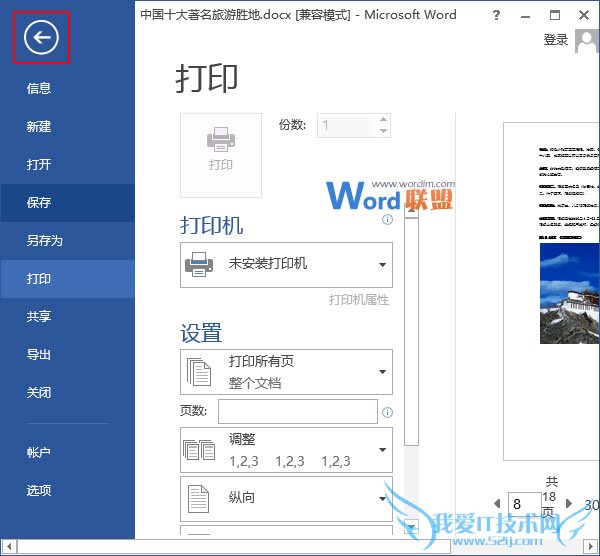Increase copies with the up spinner
Screen dimensions: 600x556
(383, 119)
